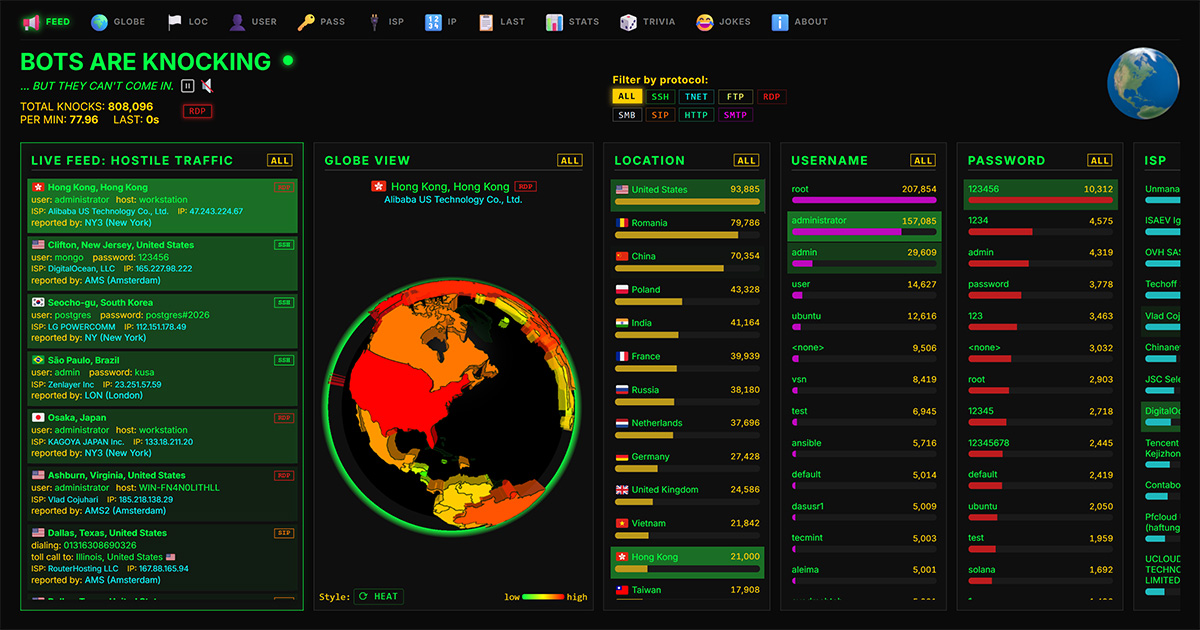Click the China flag in Location

pyautogui.click(x=622, y=256)
